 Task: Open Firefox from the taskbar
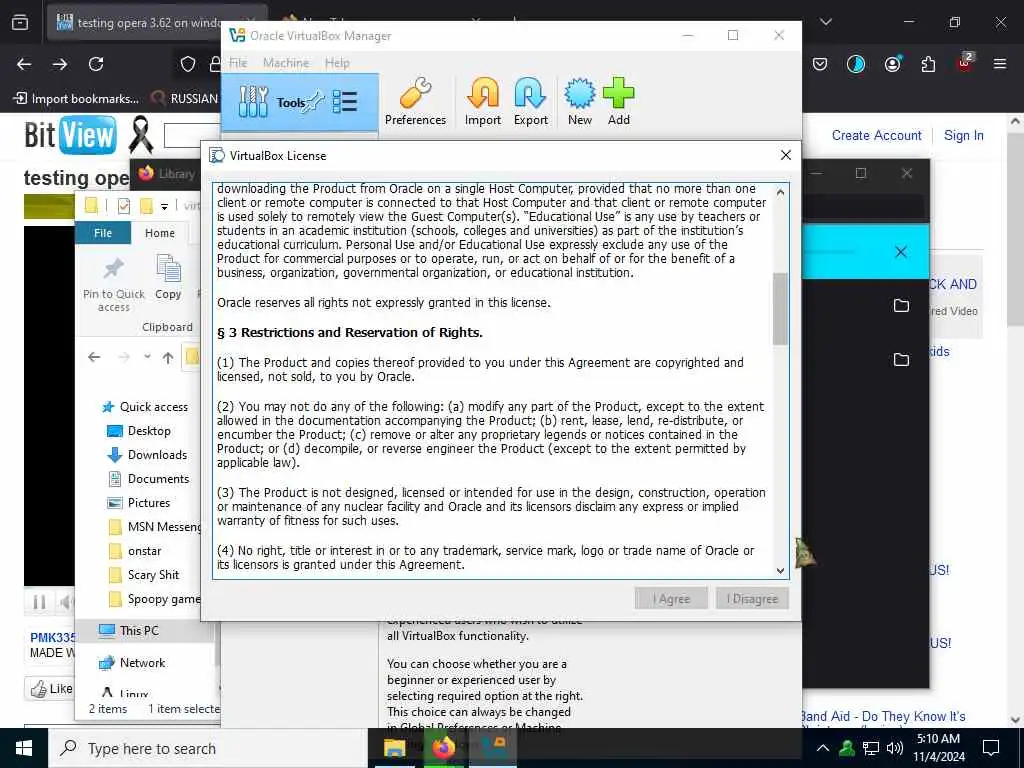coord(443,748)
